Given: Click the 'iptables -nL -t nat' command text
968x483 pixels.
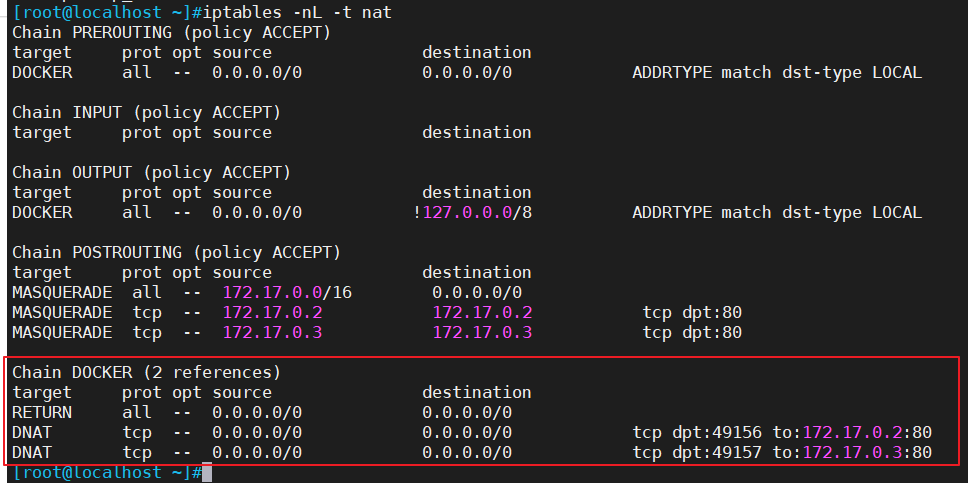Looking at the screenshot, I should (x=297, y=12).
